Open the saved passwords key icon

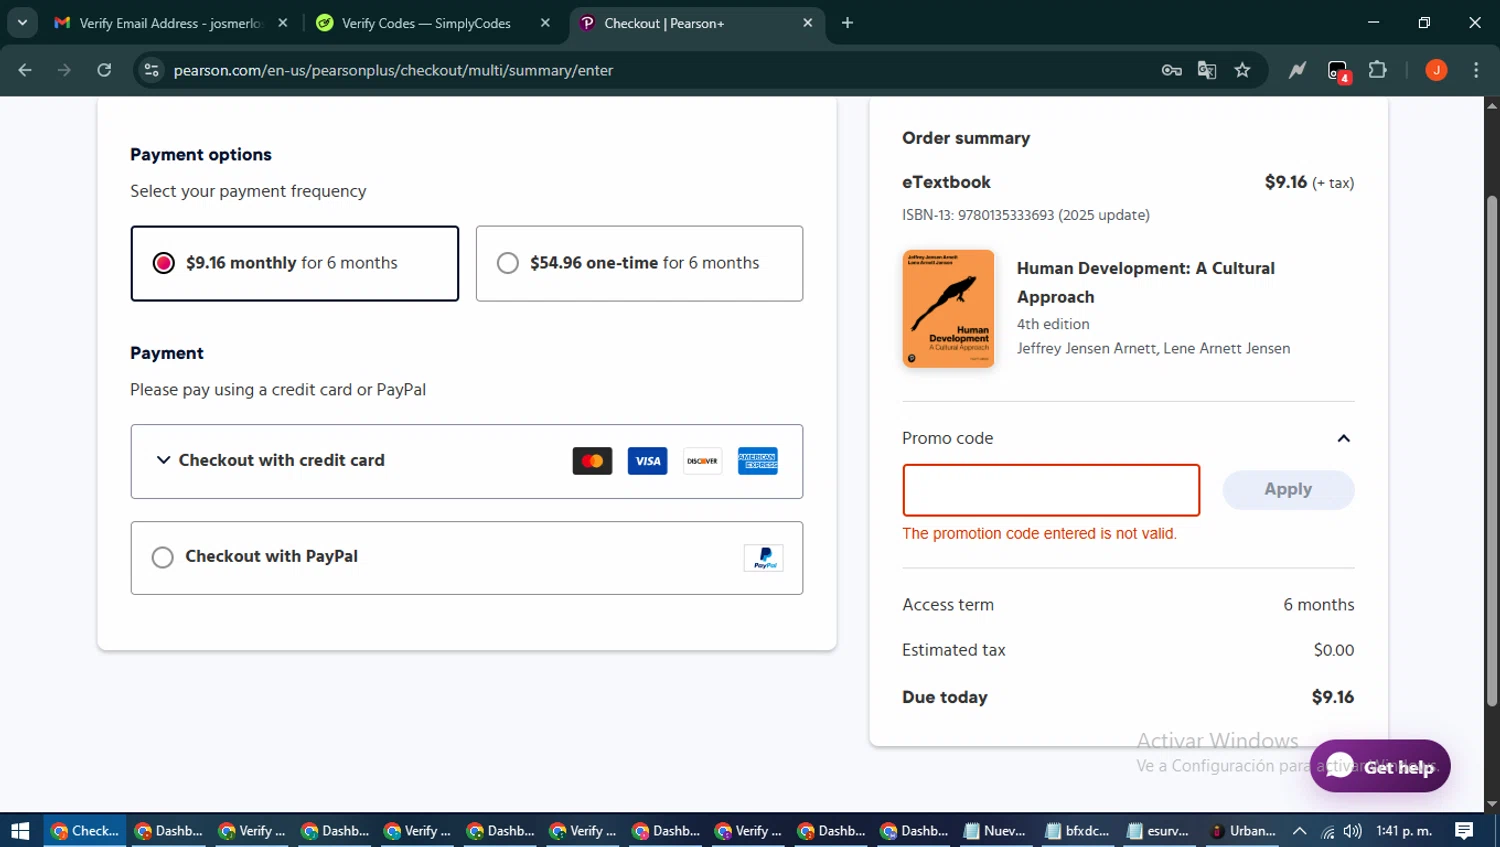click(x=1171, y=70)
